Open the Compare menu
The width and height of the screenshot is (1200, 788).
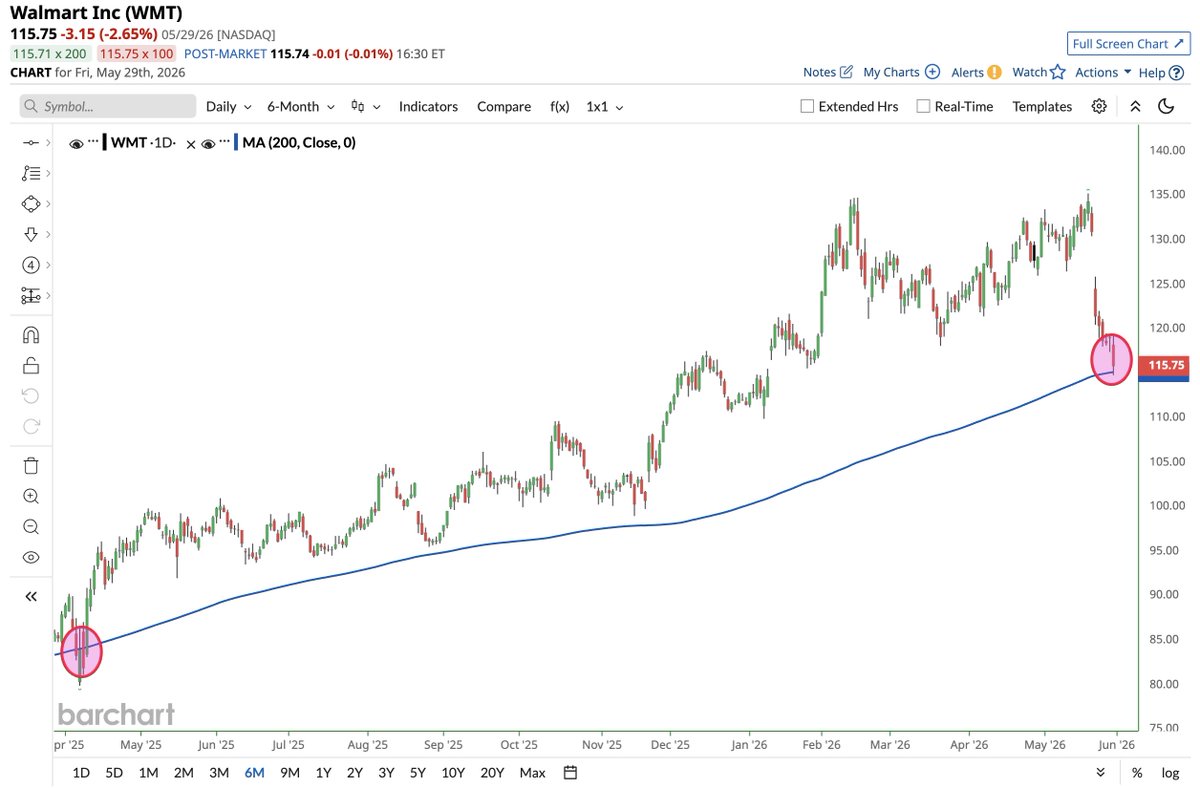click(504, 106)
